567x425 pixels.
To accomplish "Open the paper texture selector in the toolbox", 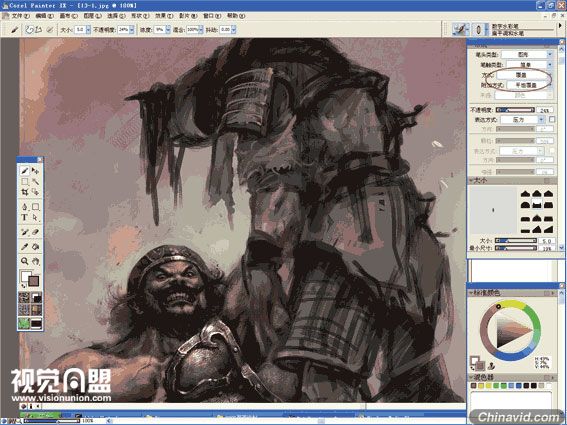I will coord(24,298).
